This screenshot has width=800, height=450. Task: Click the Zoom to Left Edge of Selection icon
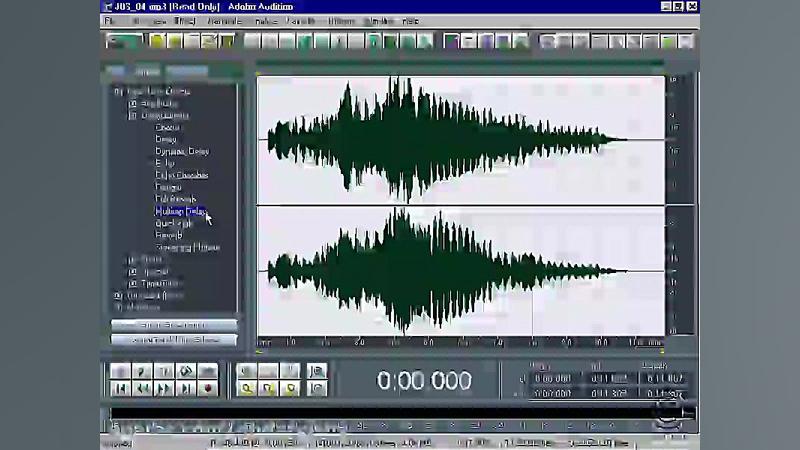coord(268,389)
